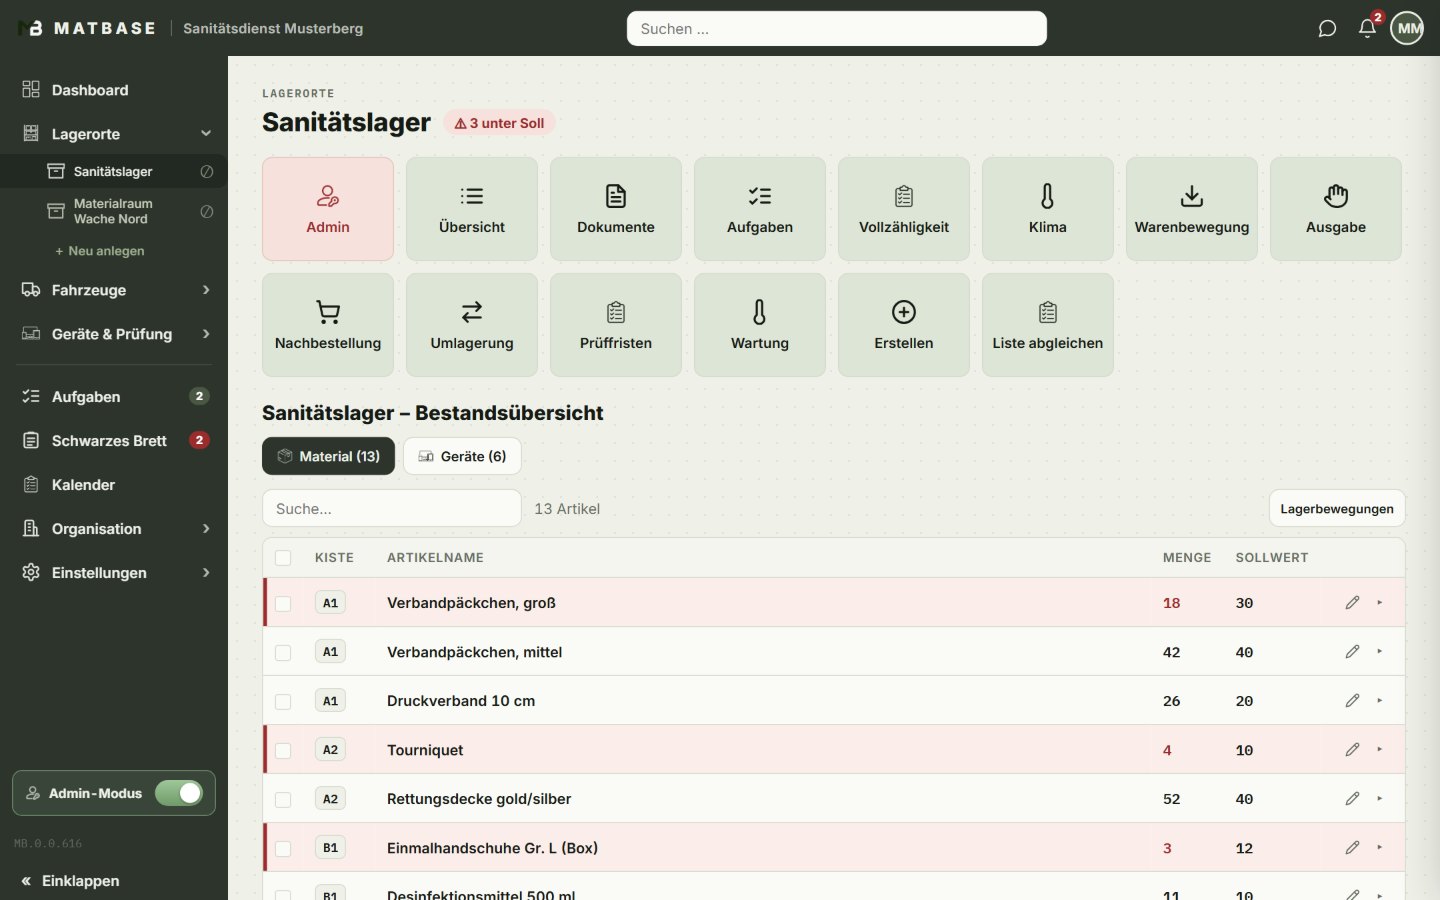Toggle the Admin-Modus switch

pyautogui.click(x=179, y=793)
